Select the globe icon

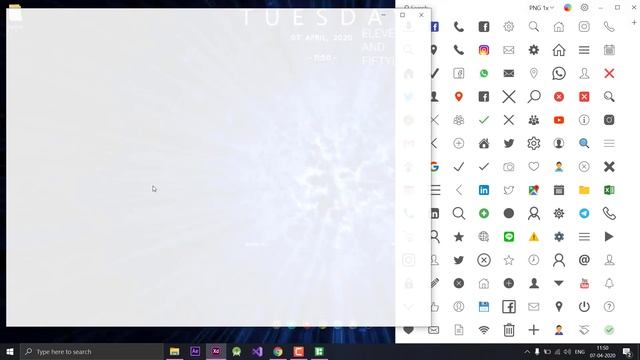coord(484,237)
